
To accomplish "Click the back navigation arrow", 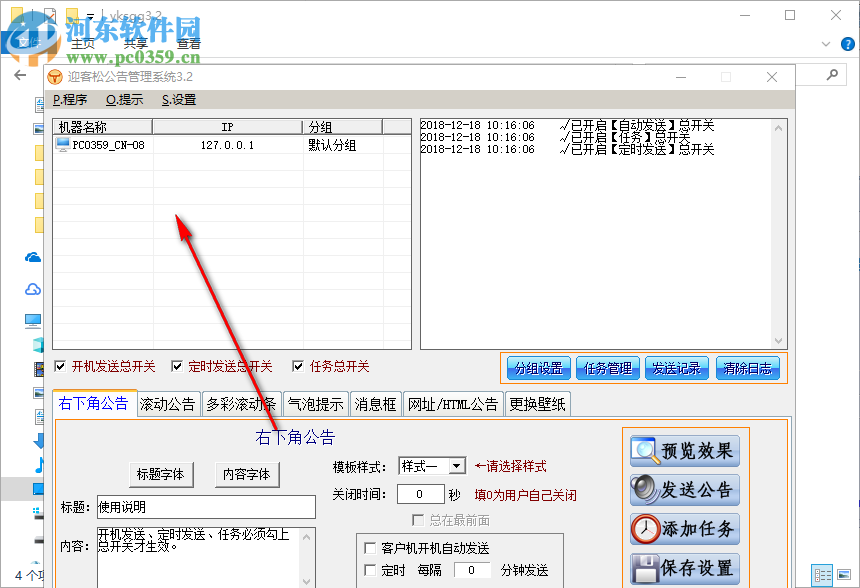I will pos(20,76).
